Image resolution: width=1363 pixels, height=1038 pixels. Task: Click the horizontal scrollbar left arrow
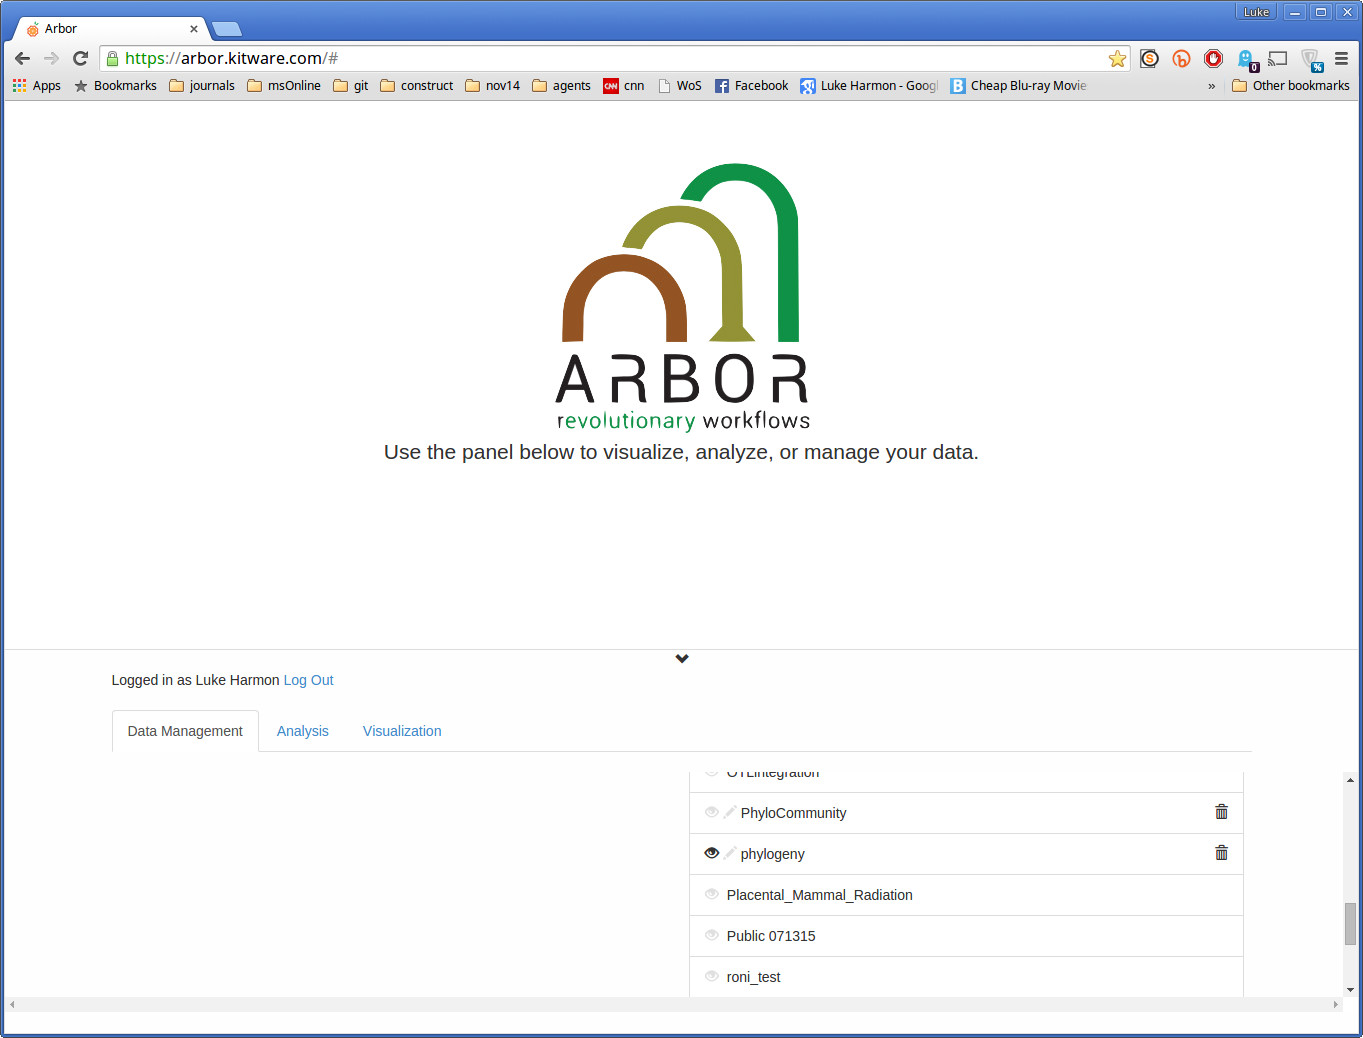click(12, 1004)
